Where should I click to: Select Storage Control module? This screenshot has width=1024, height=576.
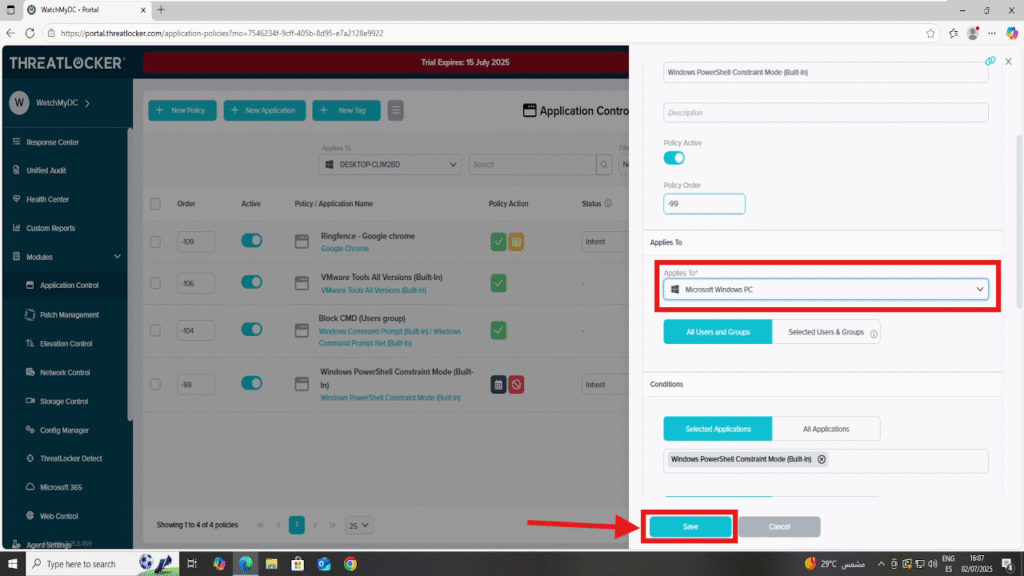63,401
